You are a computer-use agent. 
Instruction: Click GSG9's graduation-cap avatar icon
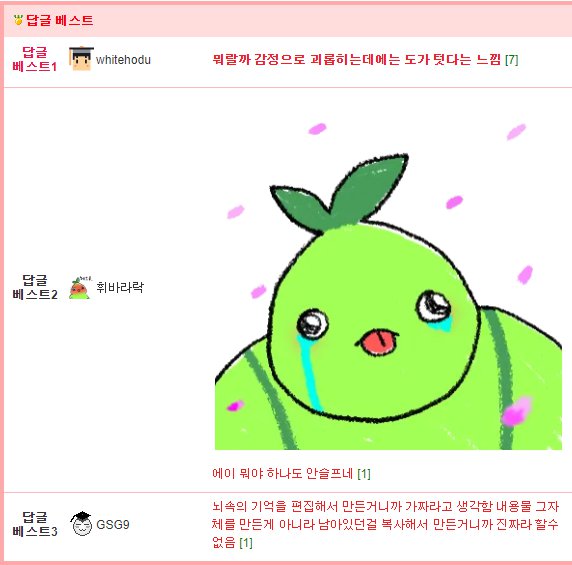click(x=81, y=524)
